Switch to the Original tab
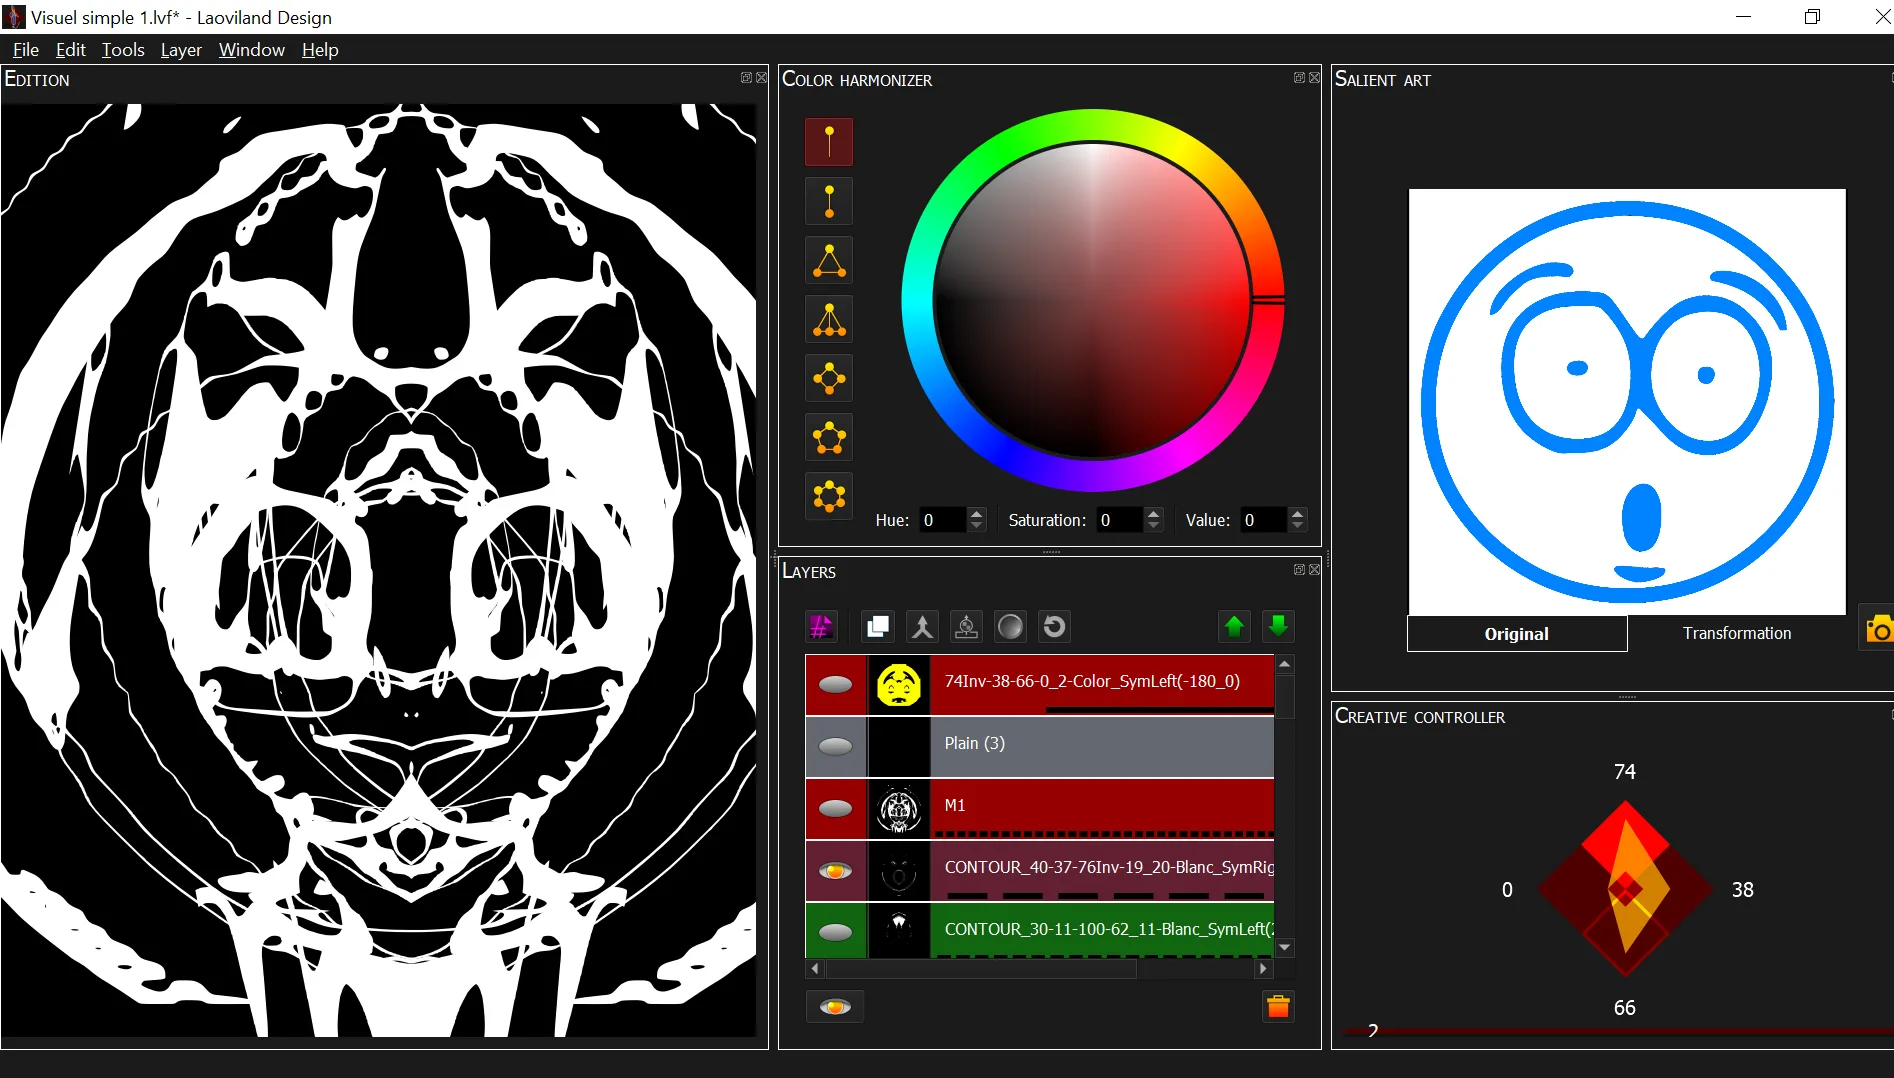The height and width of the screenshot is (1078, 1894). pos(1517,634)
